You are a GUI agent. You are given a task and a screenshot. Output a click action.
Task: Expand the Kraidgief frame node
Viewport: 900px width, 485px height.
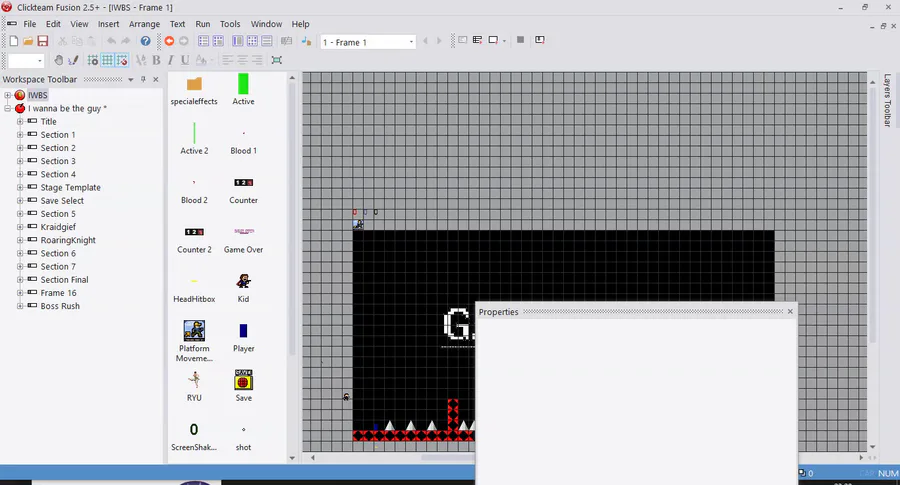20,227
